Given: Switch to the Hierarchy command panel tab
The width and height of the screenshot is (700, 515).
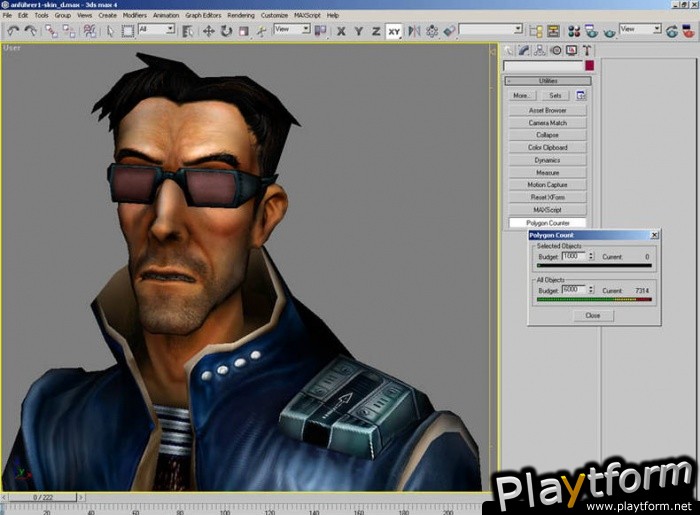Looking at the screenshot, I should [540, 50].
